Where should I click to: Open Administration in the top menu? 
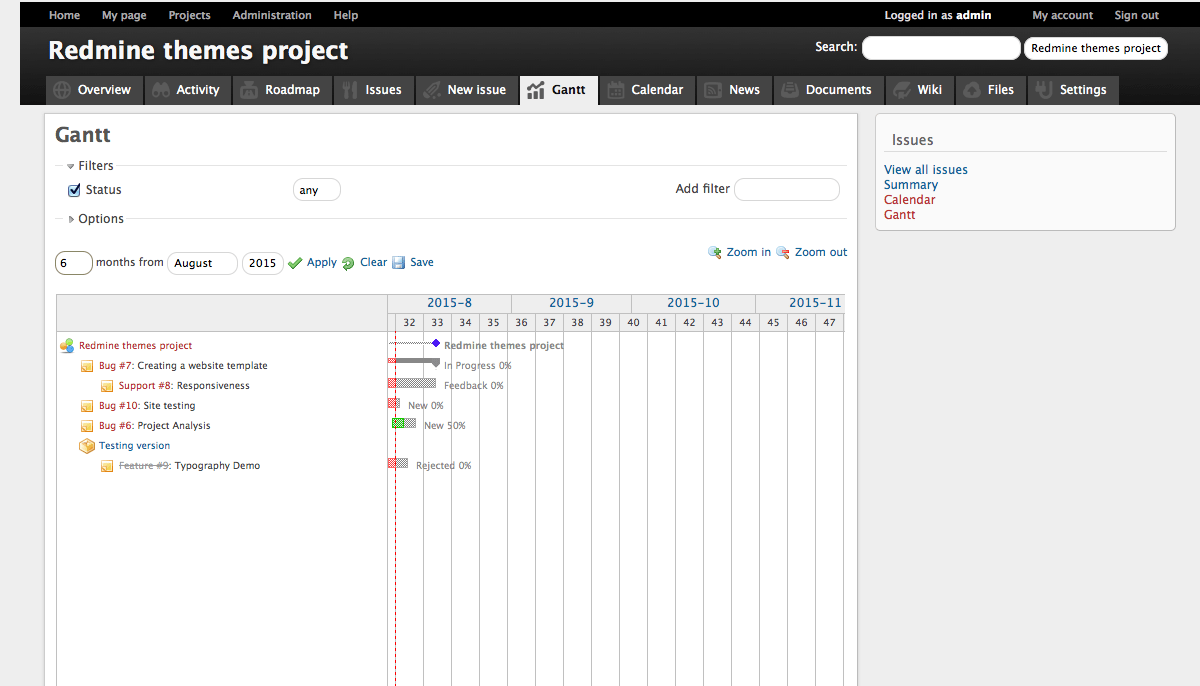click(x=272, y=15)
